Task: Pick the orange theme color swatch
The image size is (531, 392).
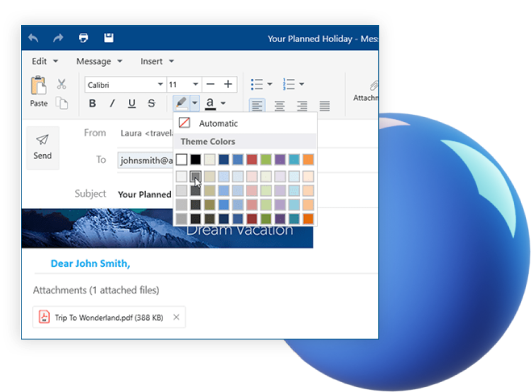Action: 308,159
